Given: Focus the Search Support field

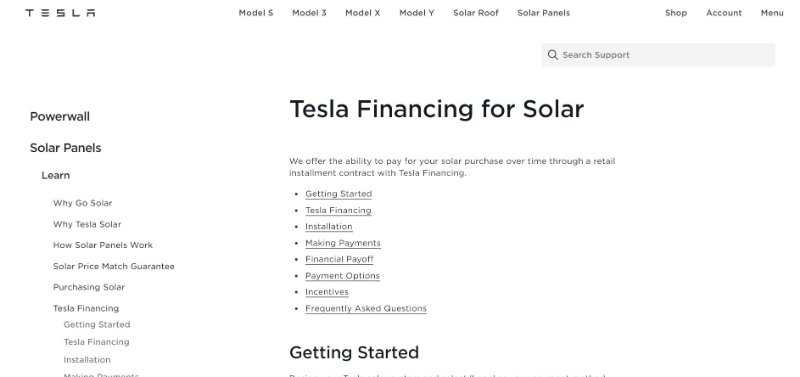Looking at the screenshot, I should [658, 55].
